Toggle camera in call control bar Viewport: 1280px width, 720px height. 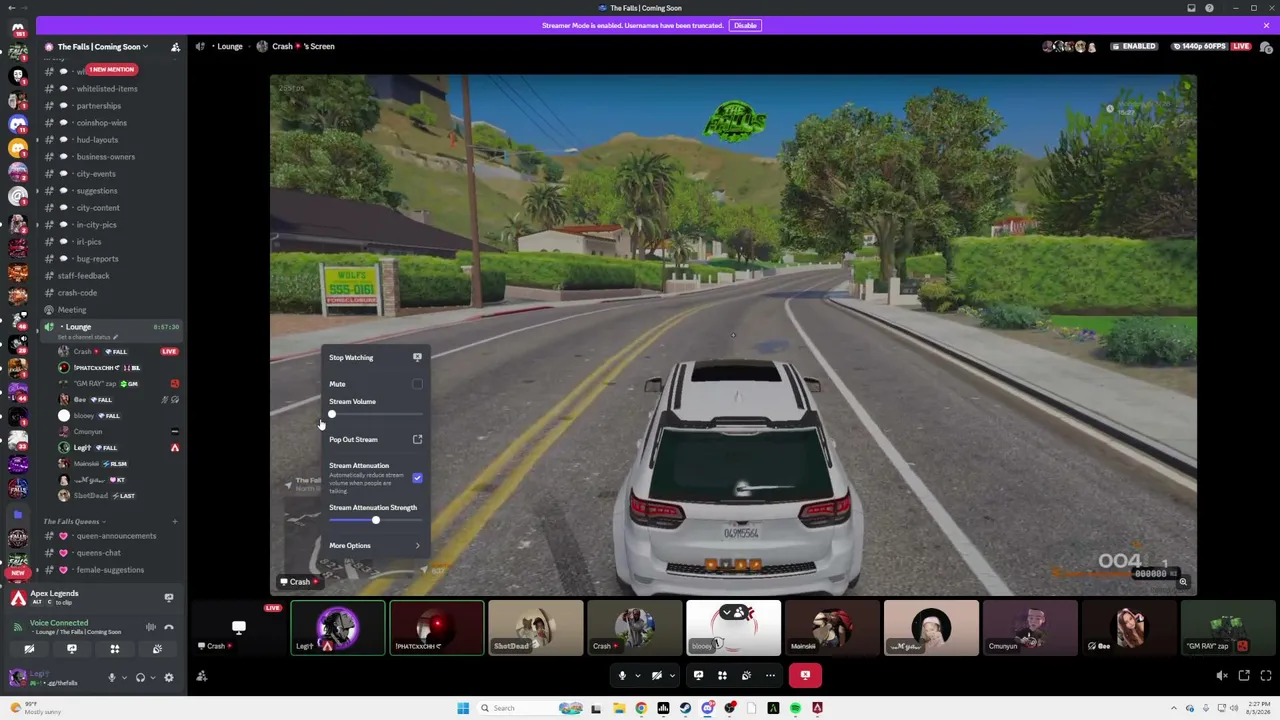pos(657,676)
